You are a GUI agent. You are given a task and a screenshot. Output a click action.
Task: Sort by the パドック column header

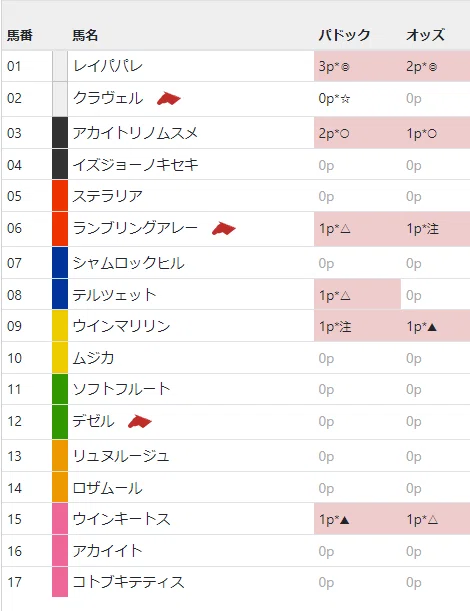344,35
